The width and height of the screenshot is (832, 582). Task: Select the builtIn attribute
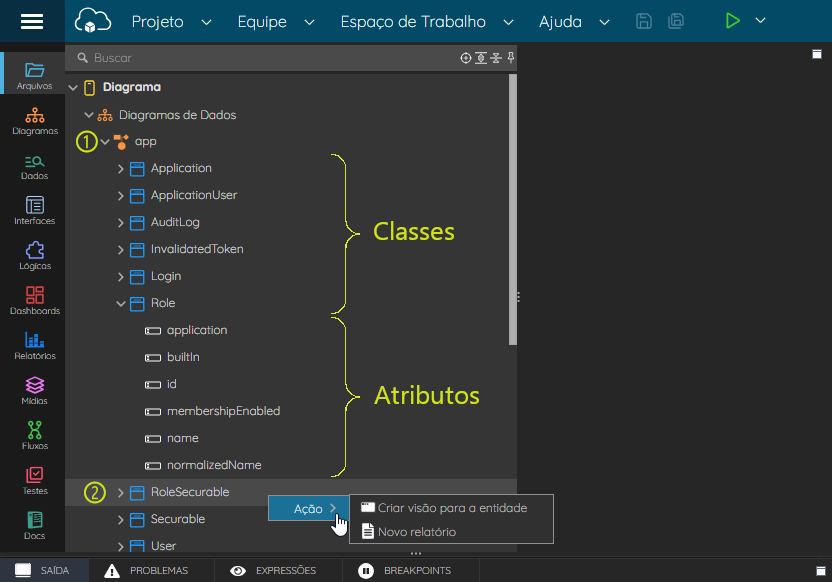[x=183, y=357]
